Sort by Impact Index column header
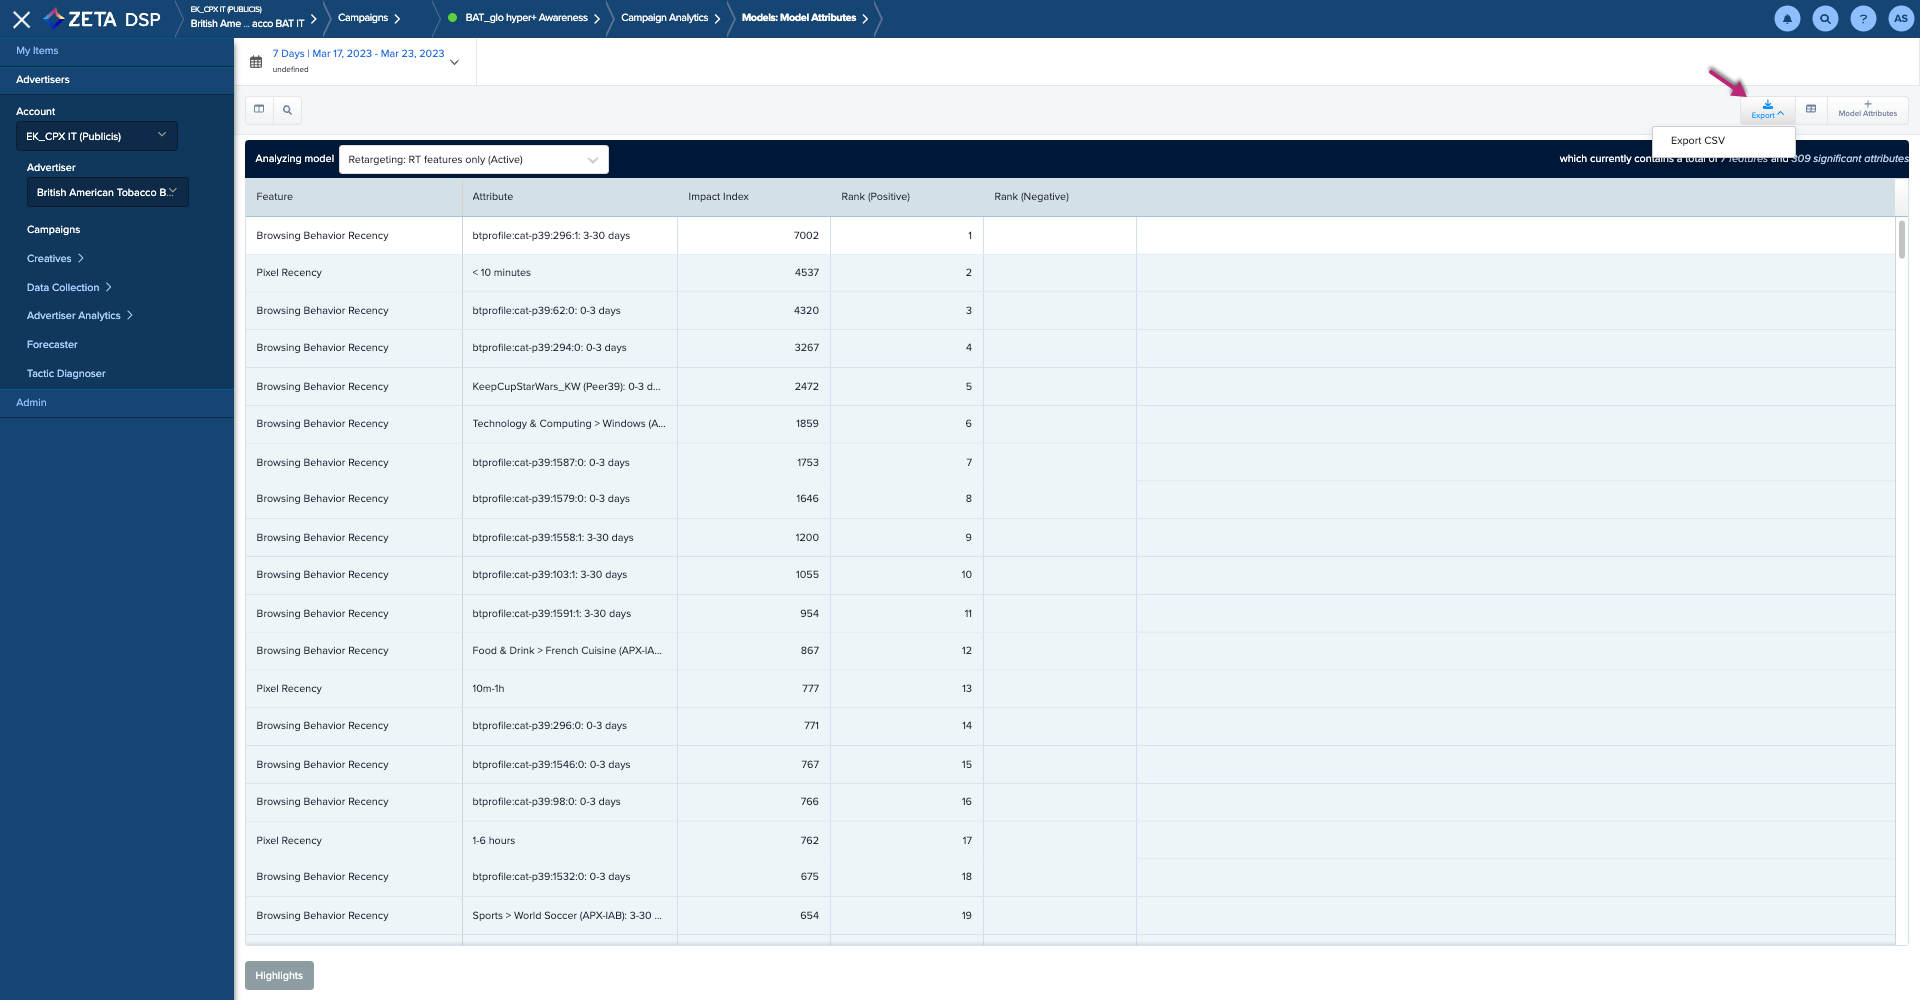Screen dimensions: 1920x1000 pyautogui.click(x=718, y=197)
